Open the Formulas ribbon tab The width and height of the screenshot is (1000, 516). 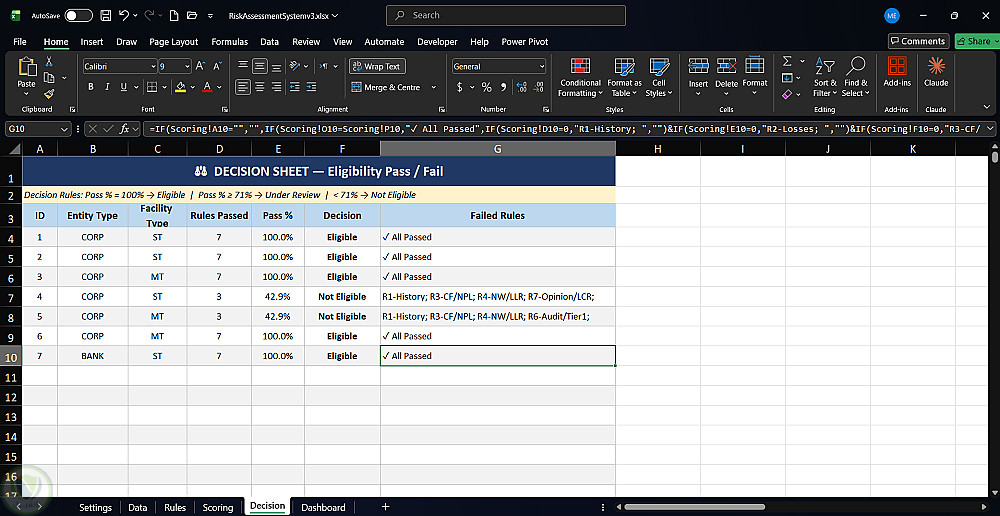tap(230, 41)
